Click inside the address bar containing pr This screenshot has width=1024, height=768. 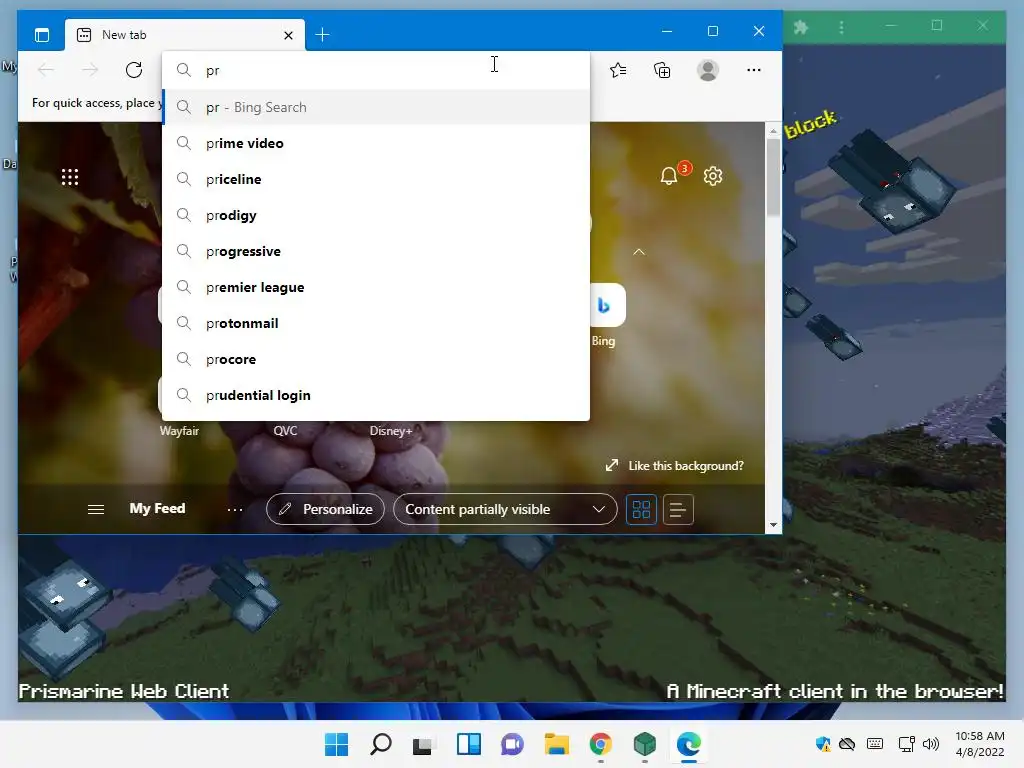click(x=376, y=71)
